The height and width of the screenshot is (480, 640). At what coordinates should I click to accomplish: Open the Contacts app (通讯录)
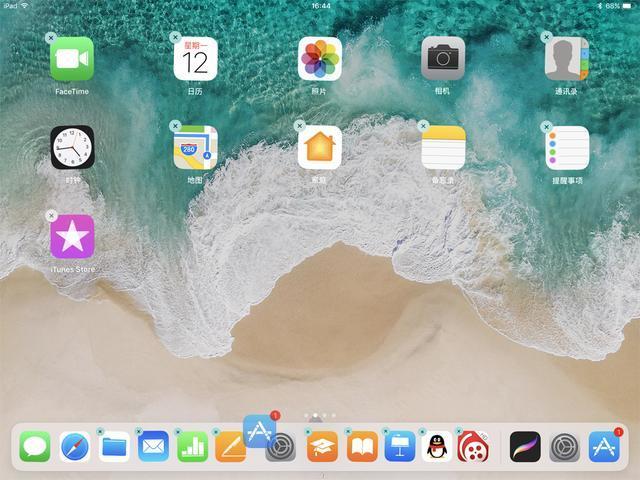point(567,59)
